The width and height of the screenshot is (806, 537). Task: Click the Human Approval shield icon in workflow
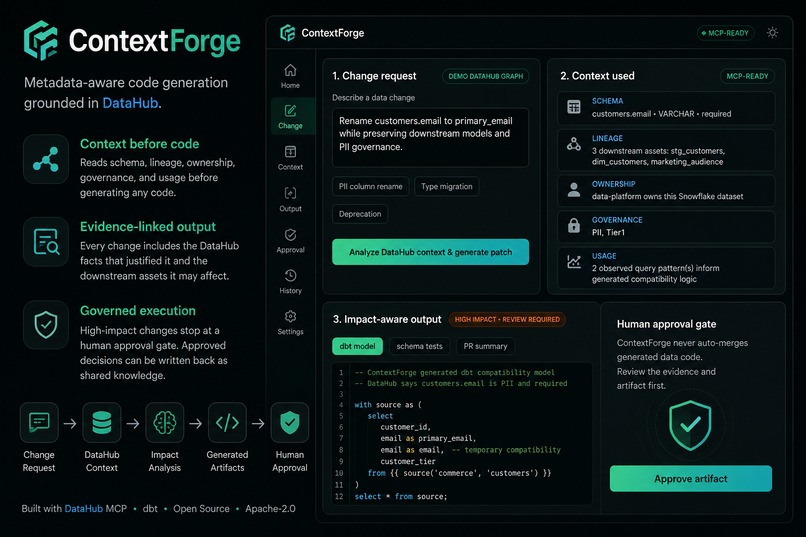pos(290,422)
